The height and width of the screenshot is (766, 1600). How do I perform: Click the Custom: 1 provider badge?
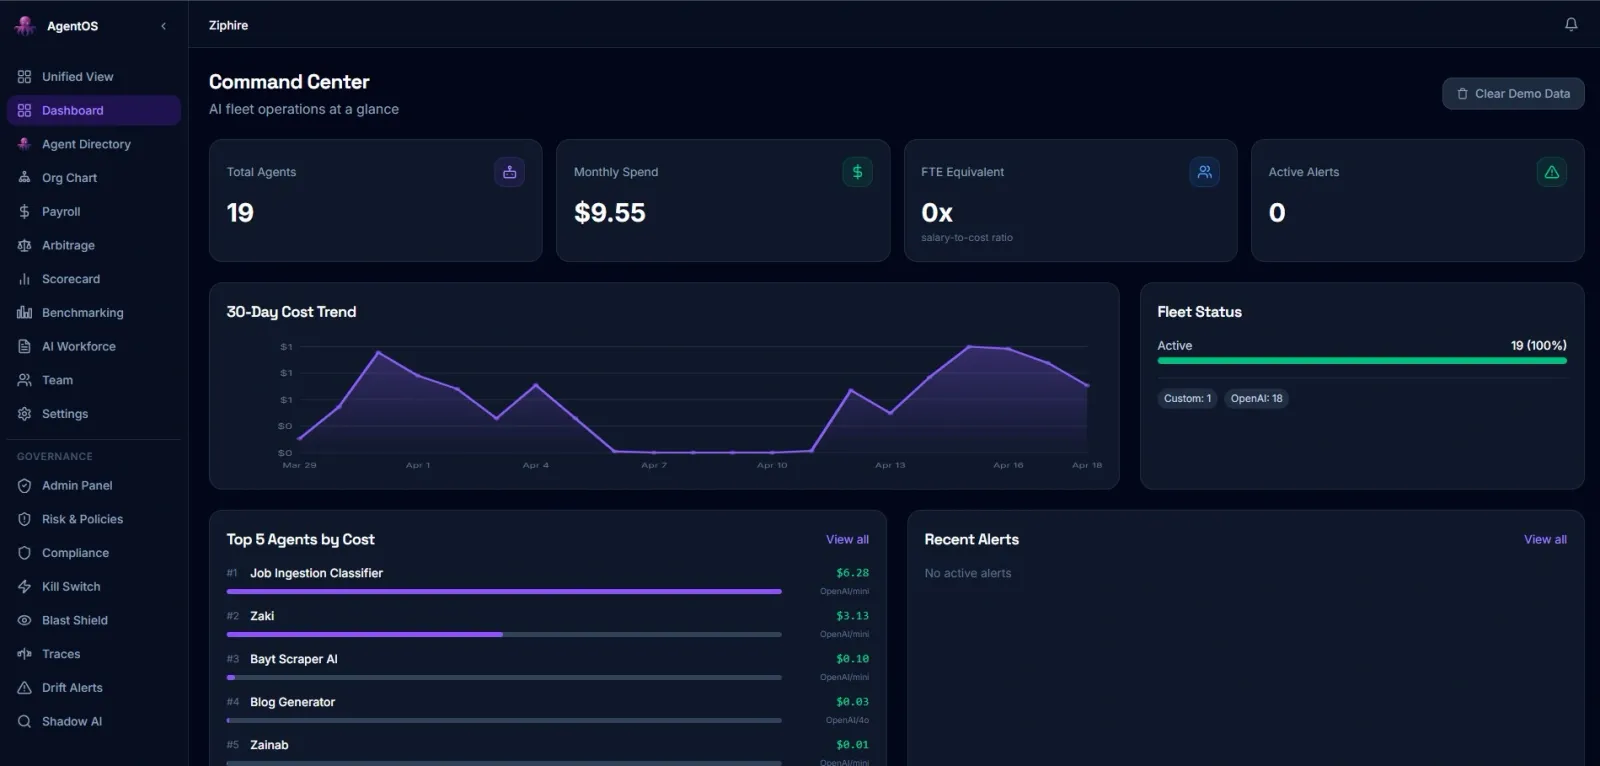[1187, 399]
